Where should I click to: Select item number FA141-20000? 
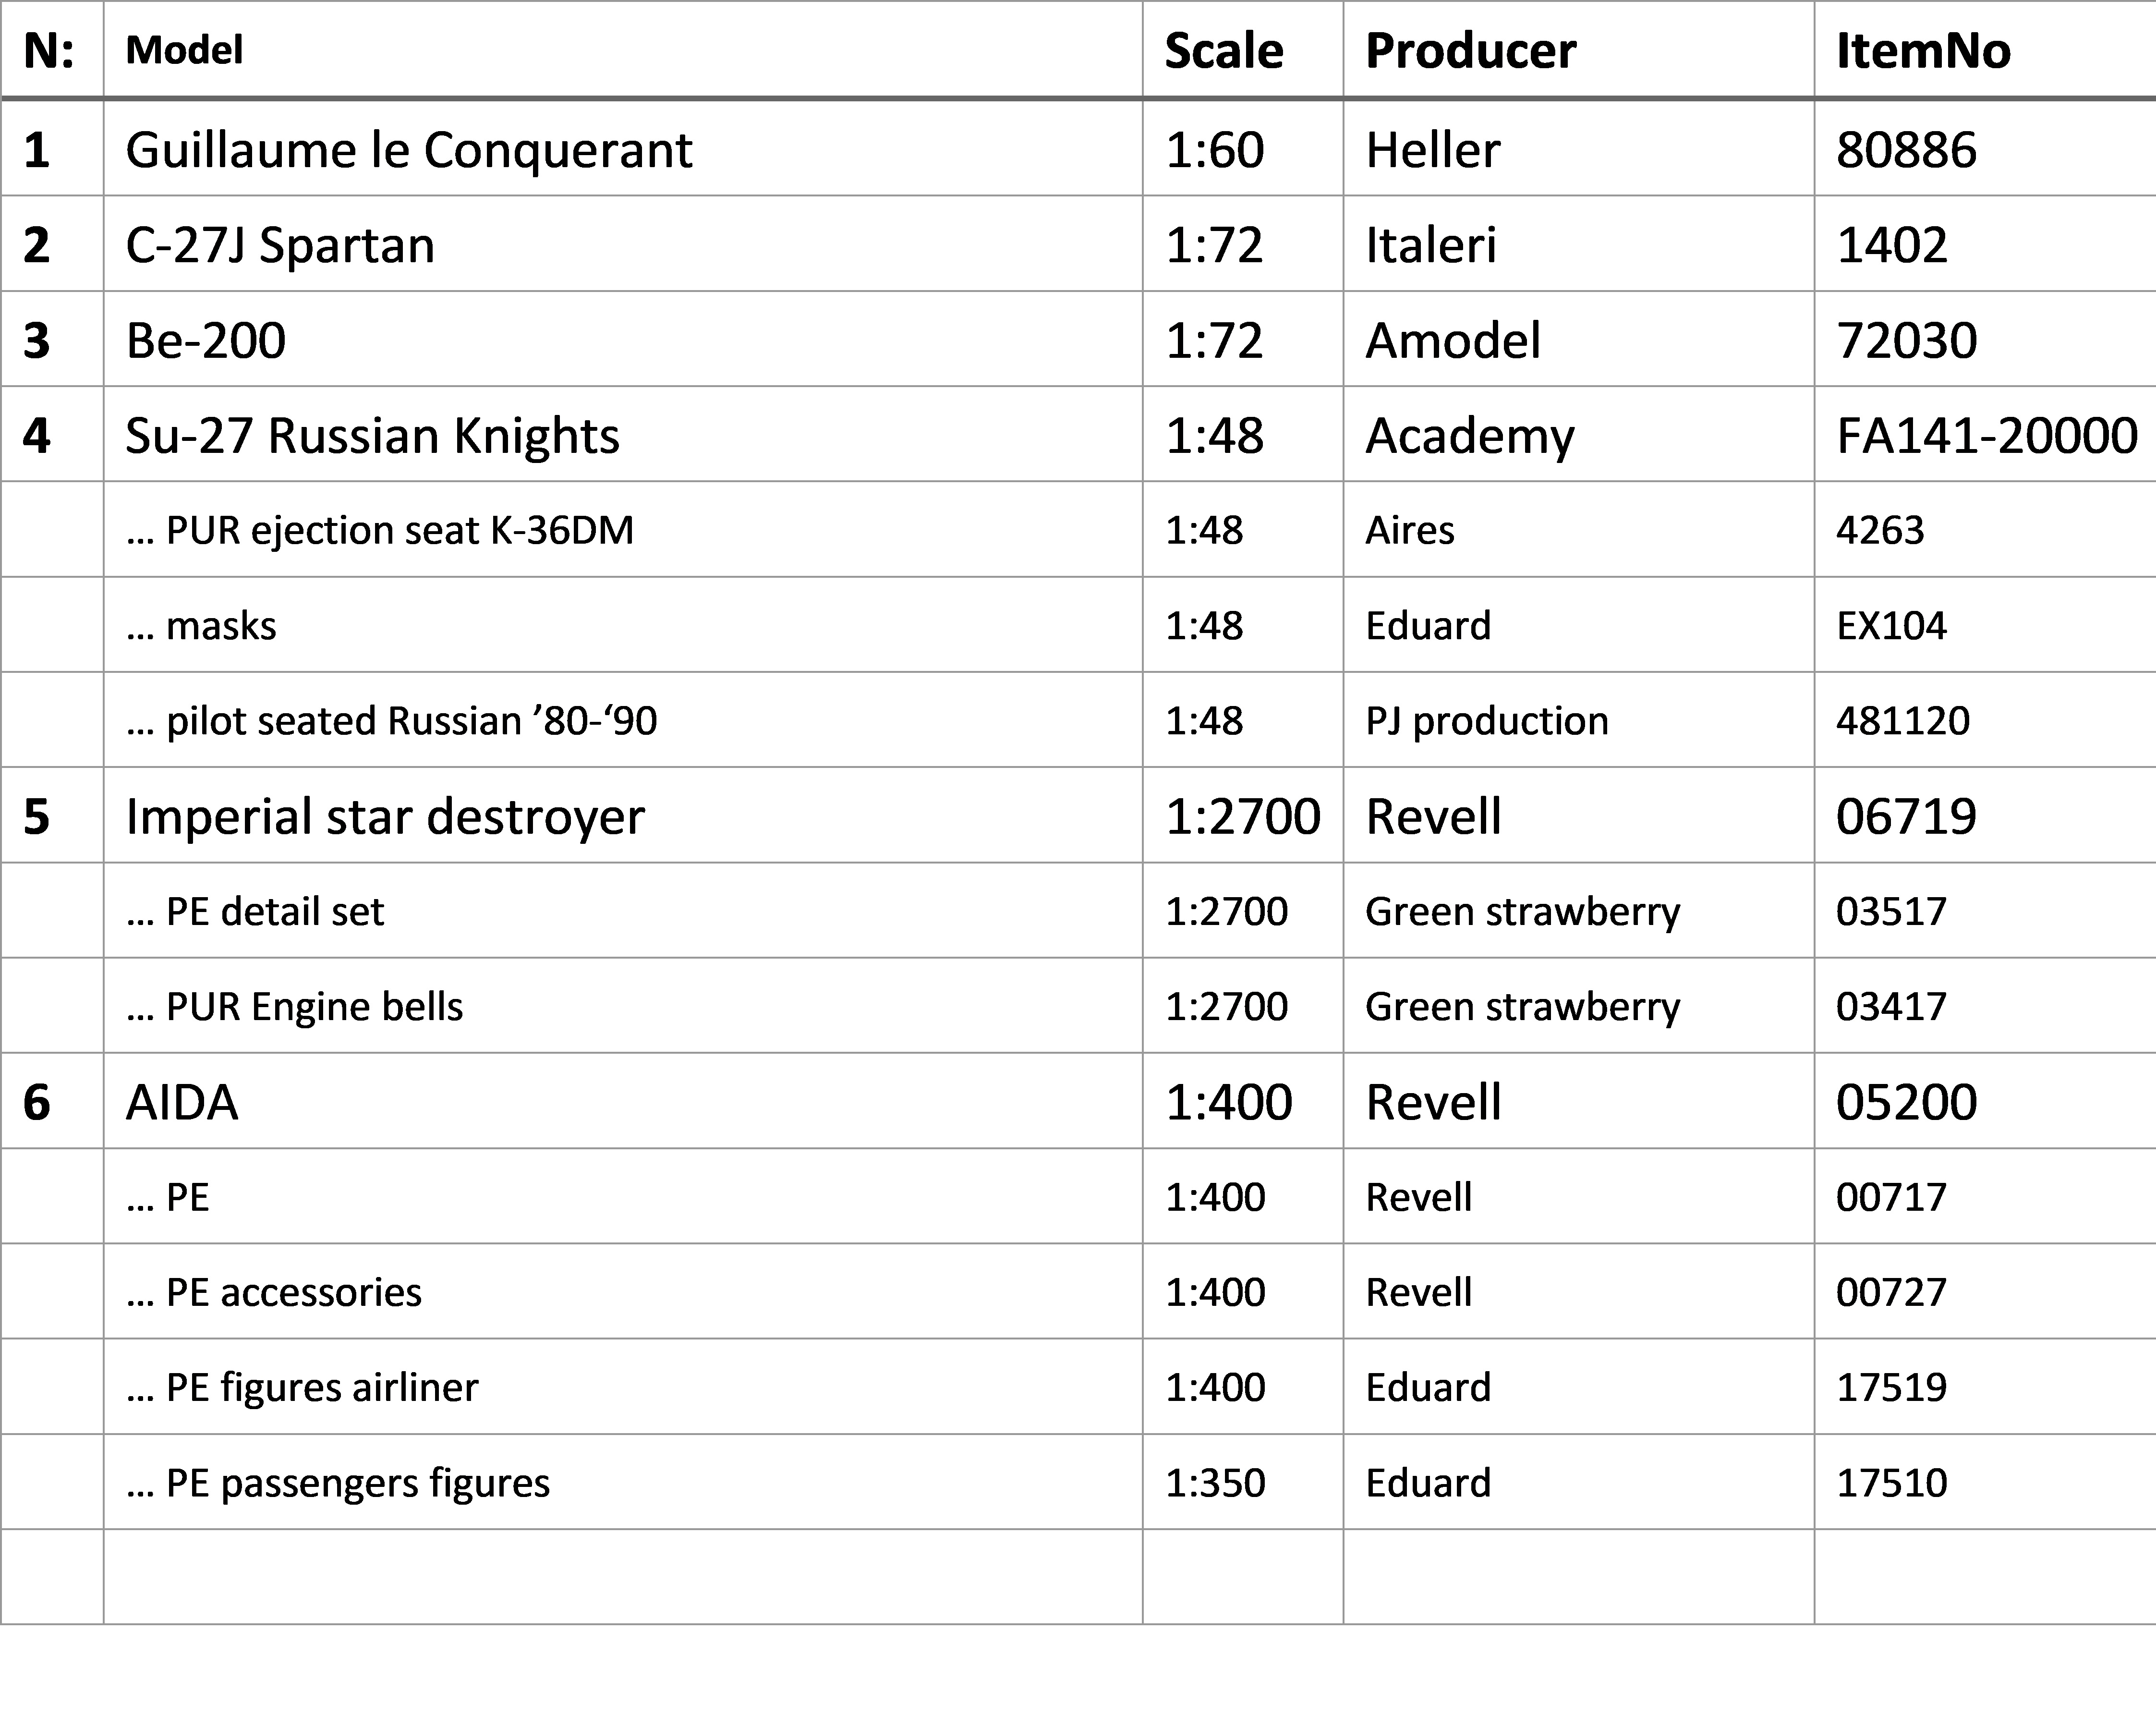pos(1985,434)
